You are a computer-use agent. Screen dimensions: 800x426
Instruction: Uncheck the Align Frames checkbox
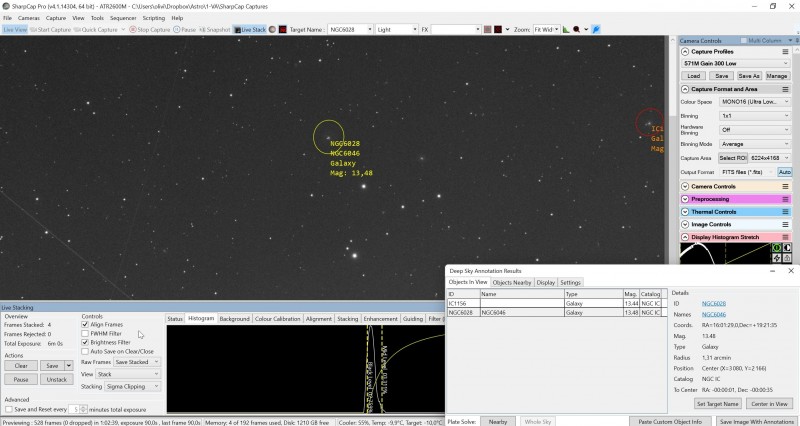click(x=85, y=324)
